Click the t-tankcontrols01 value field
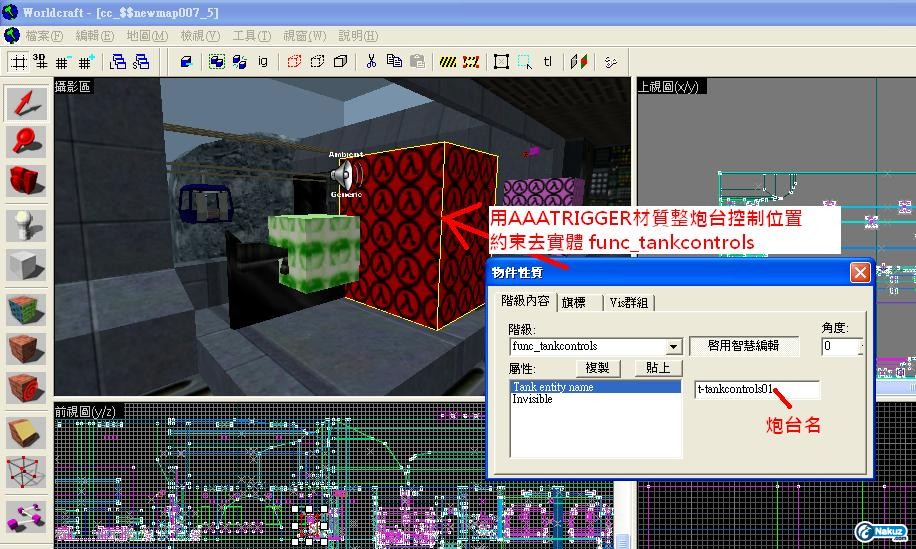Screen dimensions: 916x549 [x=757, y=390]
